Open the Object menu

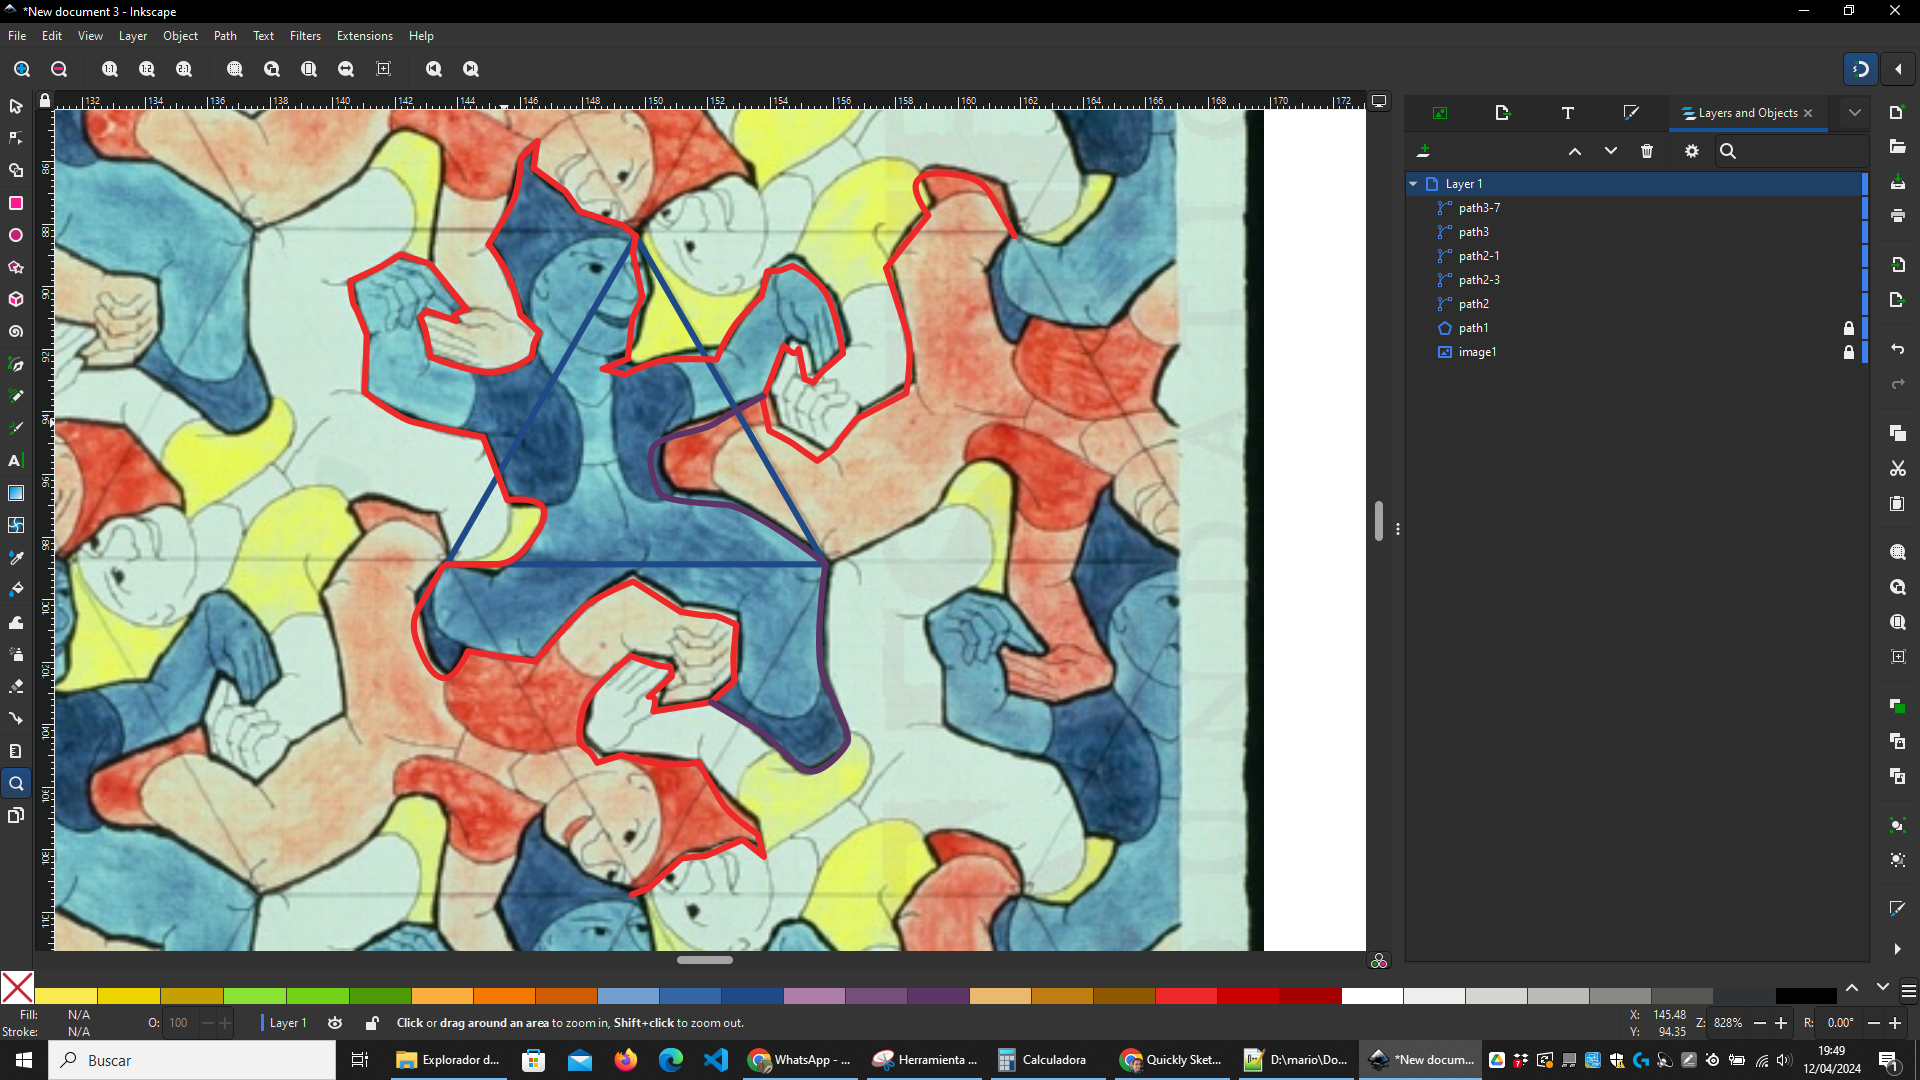click(180, 36)
